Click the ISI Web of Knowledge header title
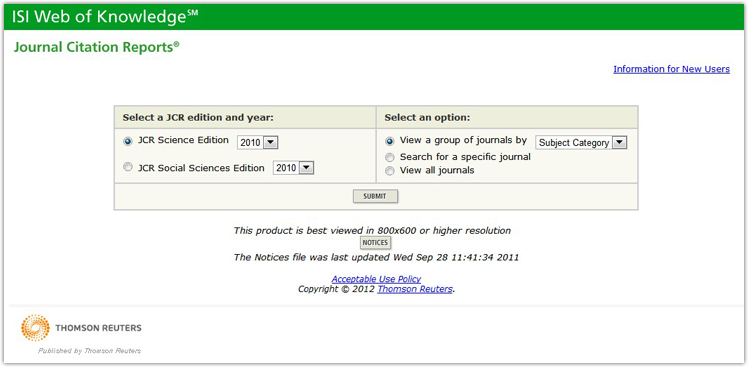The width and height of the screenshot is (749, 368). (x=105, y=17)
